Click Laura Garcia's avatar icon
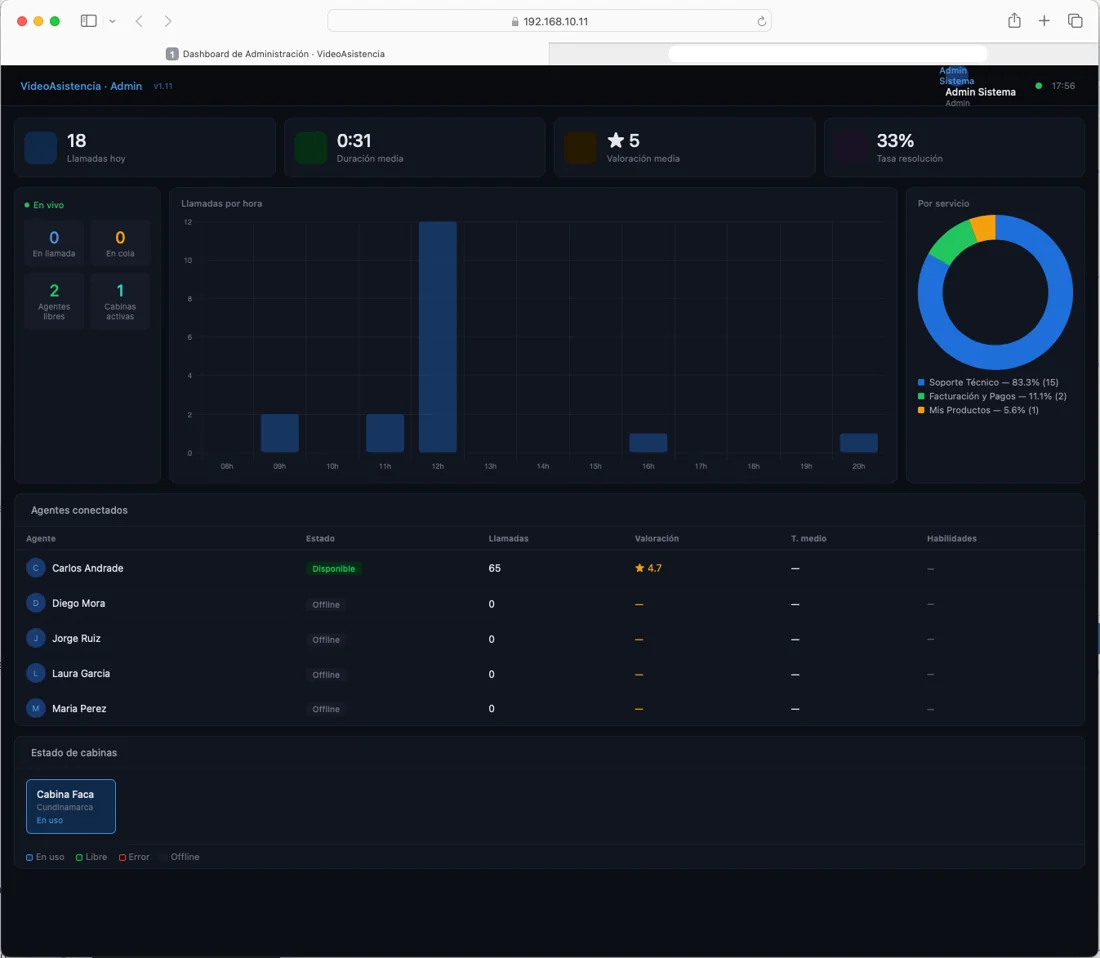Screen dimensions: 1100x958 pos(36,673)
